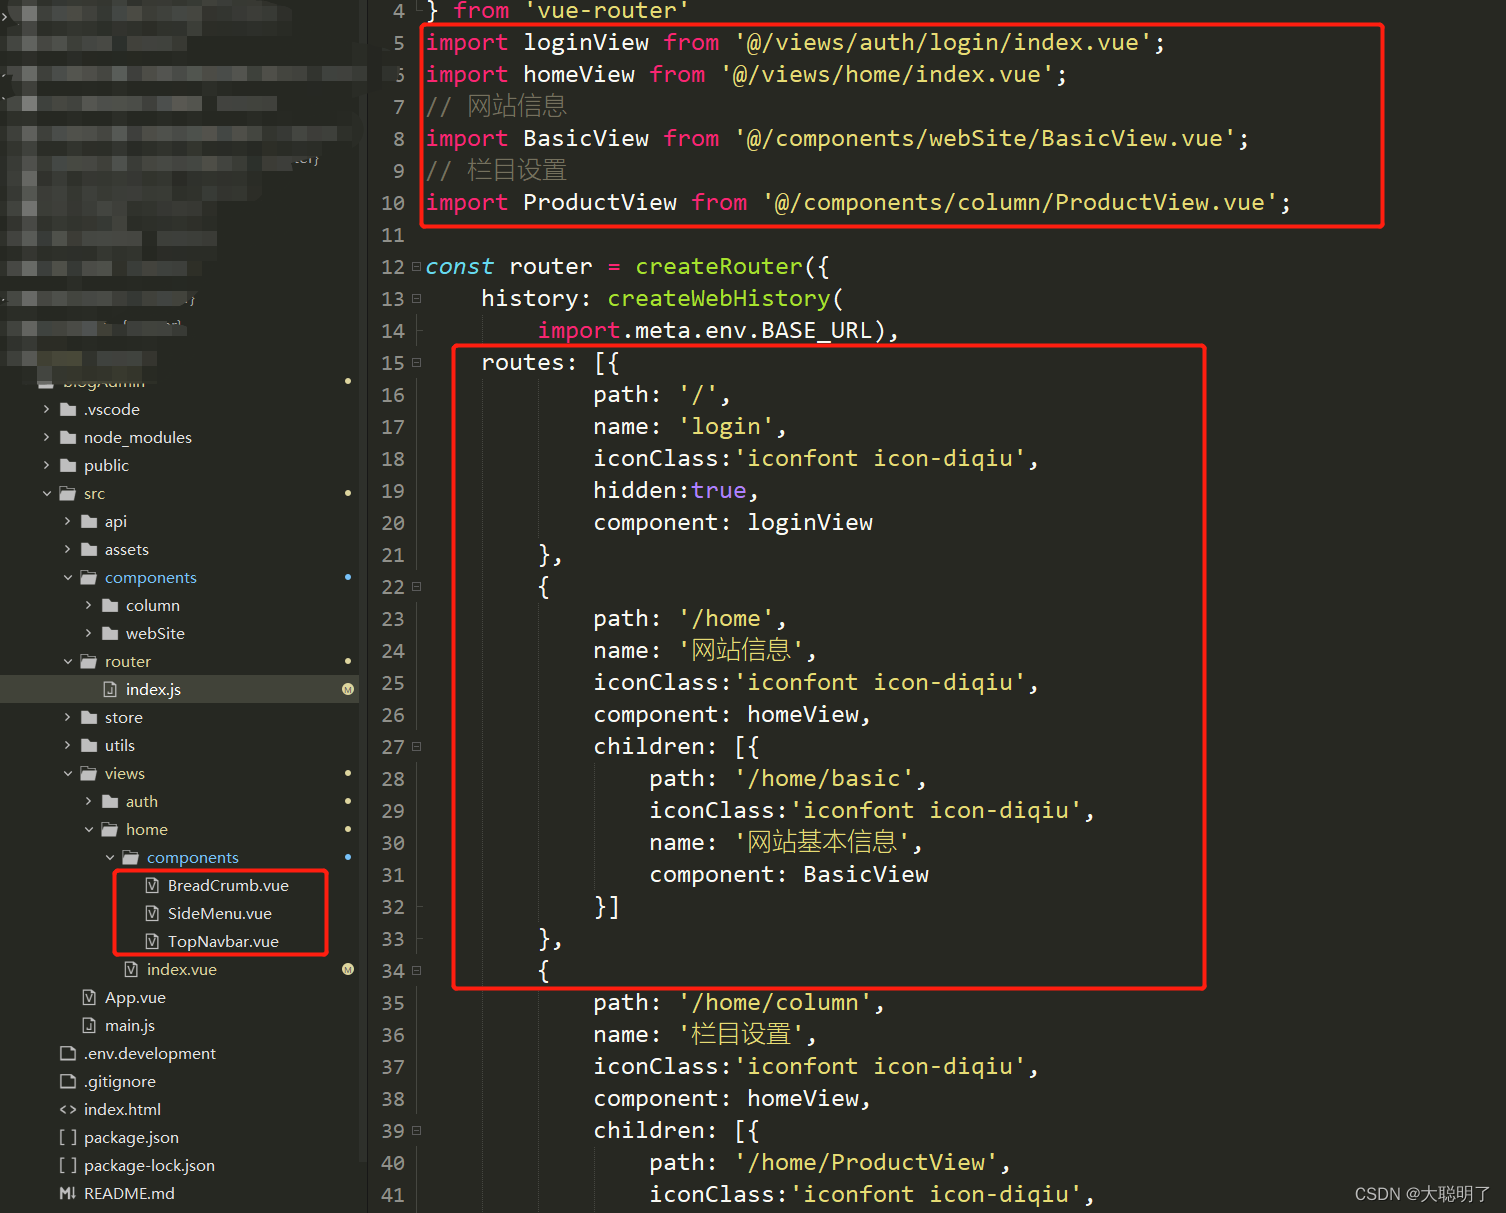Viewport: 1506px width, 1213px height.
Task: Click '/home/basic' path string
Action: (x=824, y=779)
